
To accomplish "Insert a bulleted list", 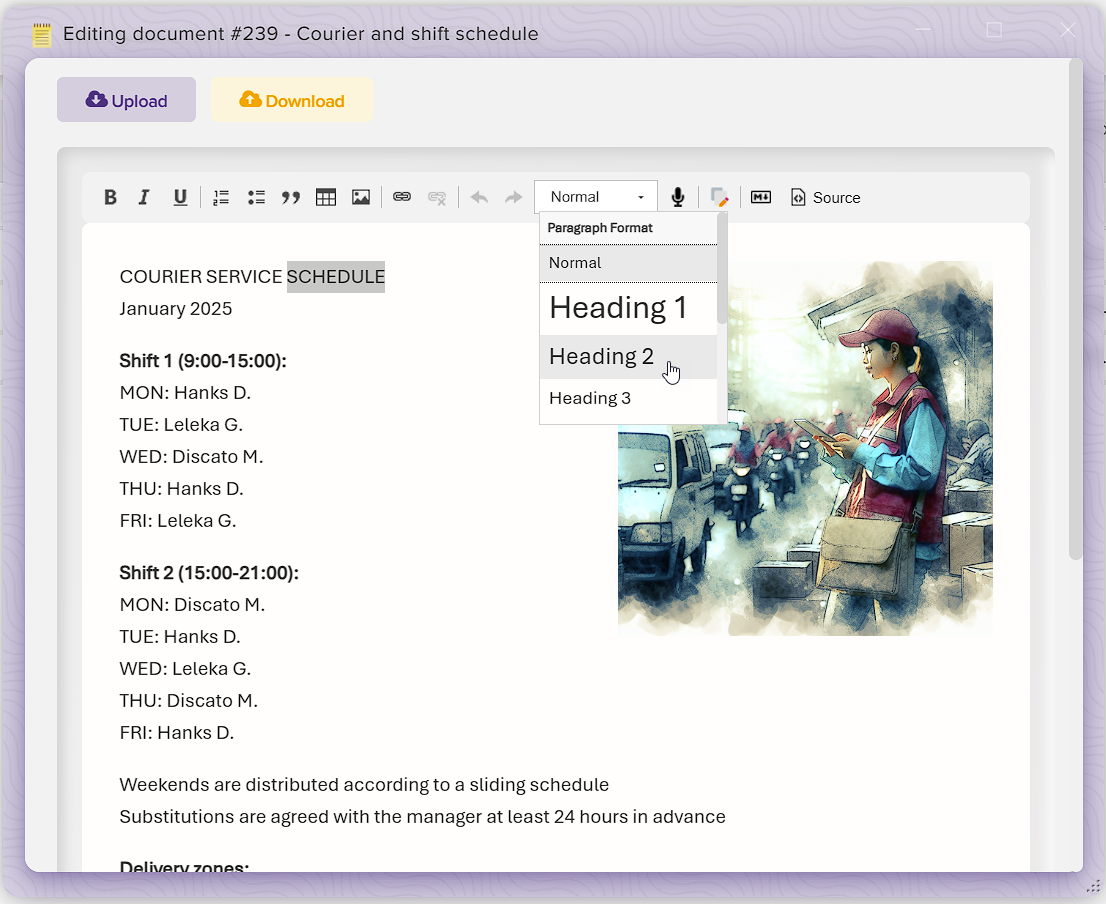I will 256,197.
